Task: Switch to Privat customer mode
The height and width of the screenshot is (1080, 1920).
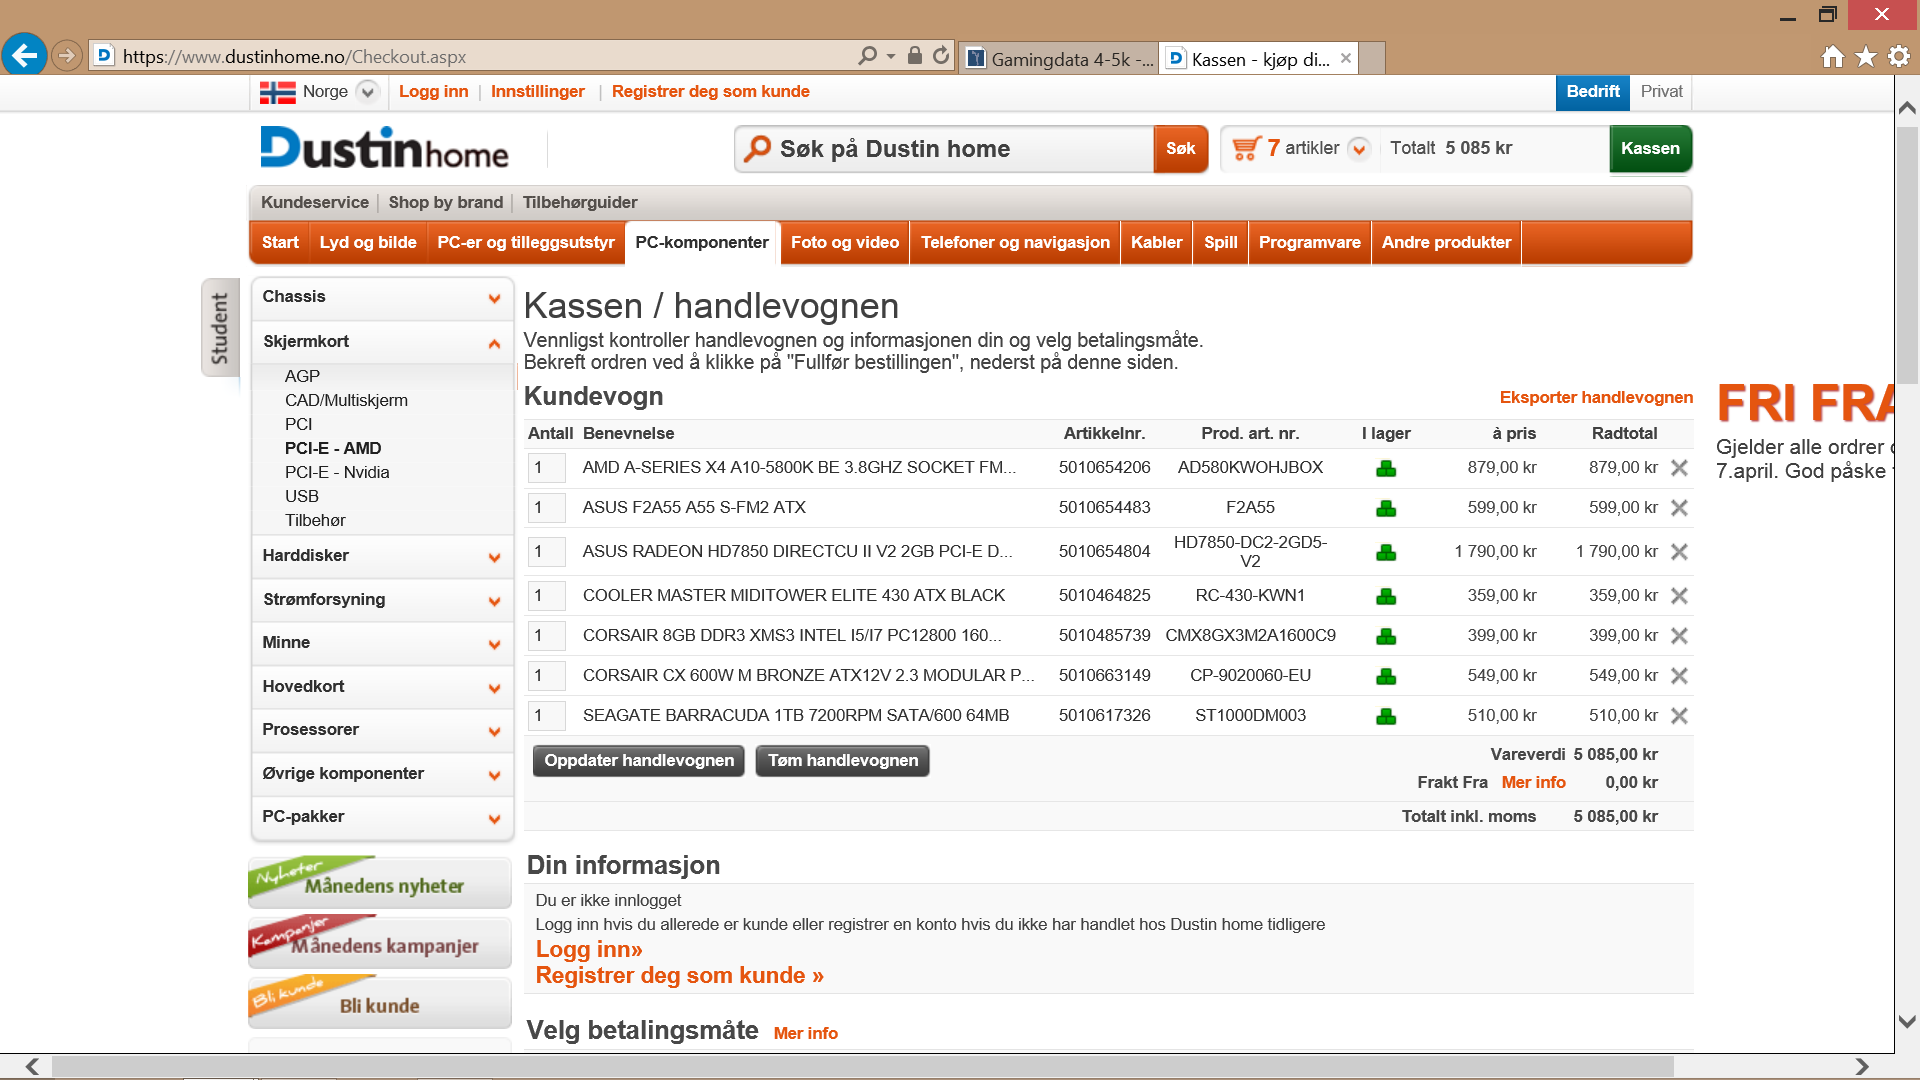Action: pos(1661,92)
